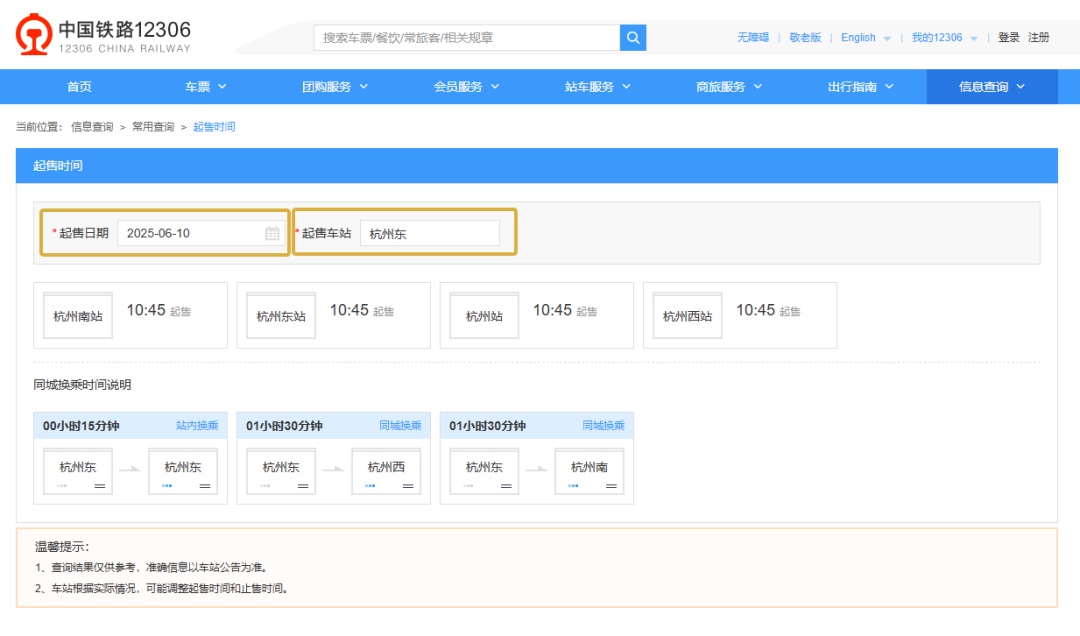Select 杭州南 destination card in transfer
Screen dimensions: 1080x636
point(589,470)
